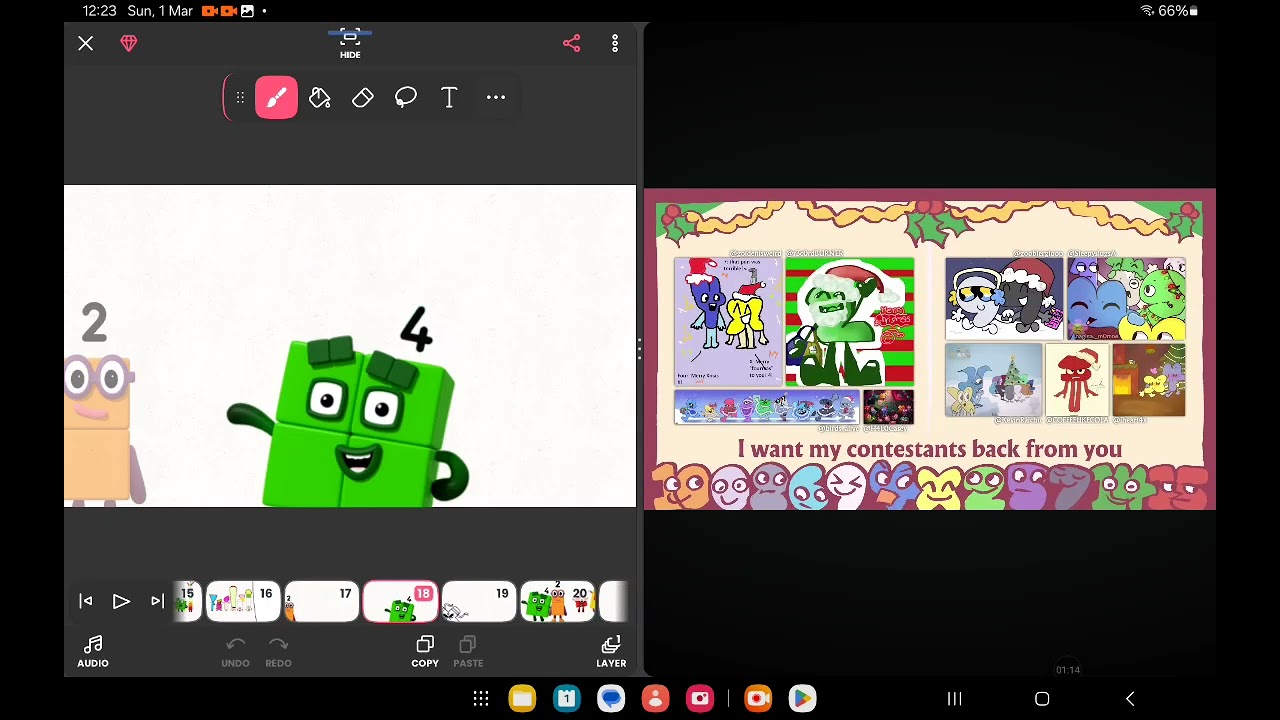Select the Brush tool
The width and height of the screenshot is (1280, 720).
click(276, 98)
